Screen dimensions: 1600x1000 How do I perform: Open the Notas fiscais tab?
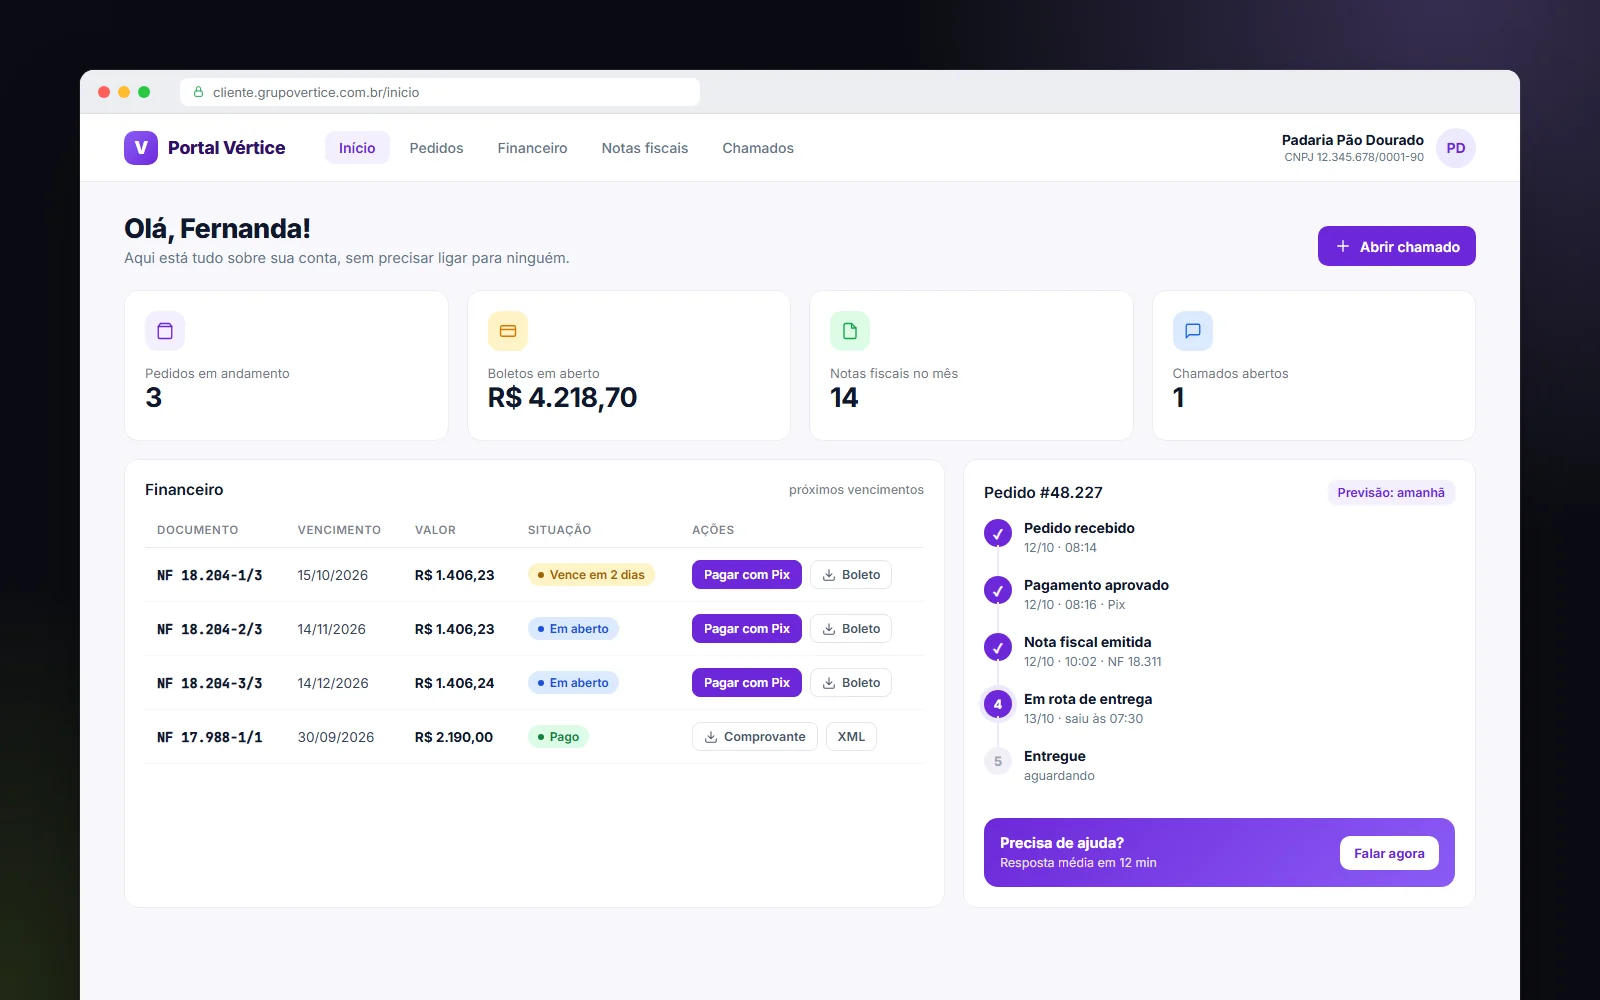click(645, 148)
